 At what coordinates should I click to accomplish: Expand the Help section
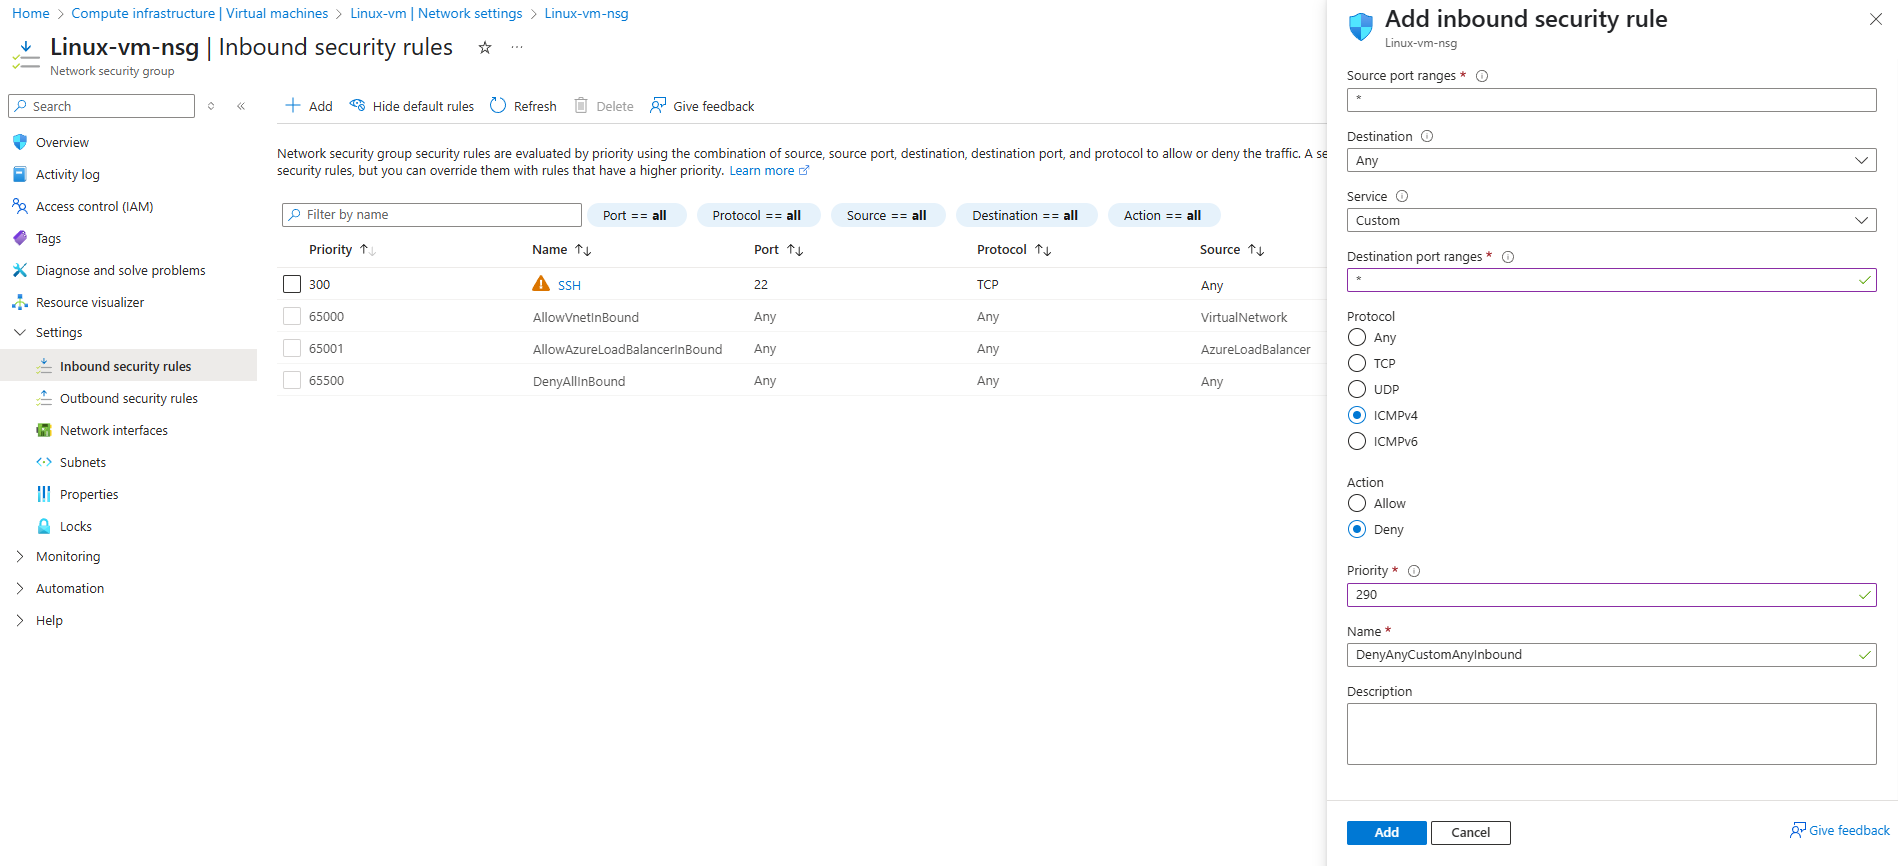pos(19,620)
